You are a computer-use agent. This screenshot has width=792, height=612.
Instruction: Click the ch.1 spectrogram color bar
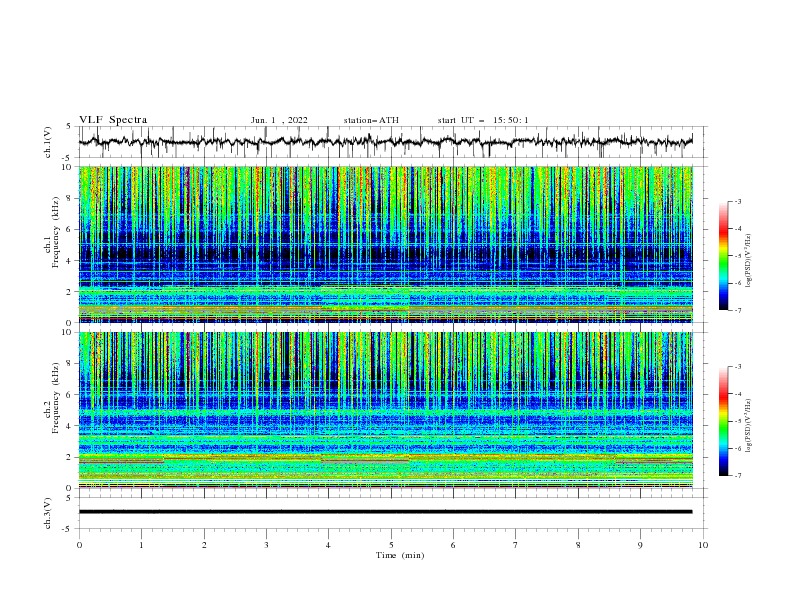tap(724, 256)
